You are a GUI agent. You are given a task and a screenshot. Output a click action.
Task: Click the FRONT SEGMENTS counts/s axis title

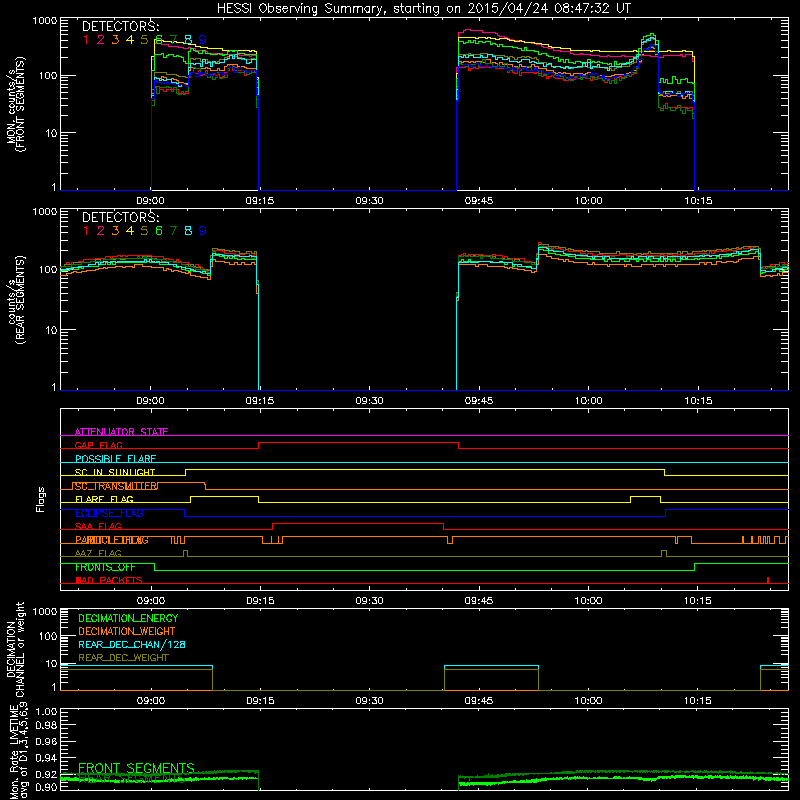(x=15, y=104)
